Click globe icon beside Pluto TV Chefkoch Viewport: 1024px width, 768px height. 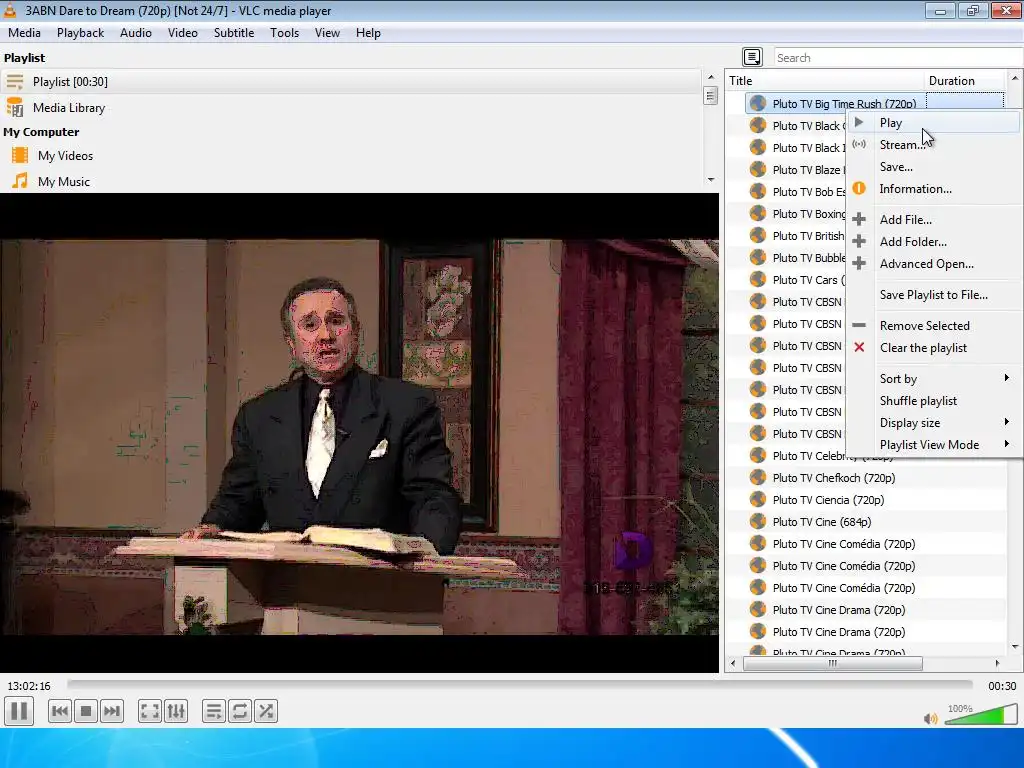coord(758,477)
